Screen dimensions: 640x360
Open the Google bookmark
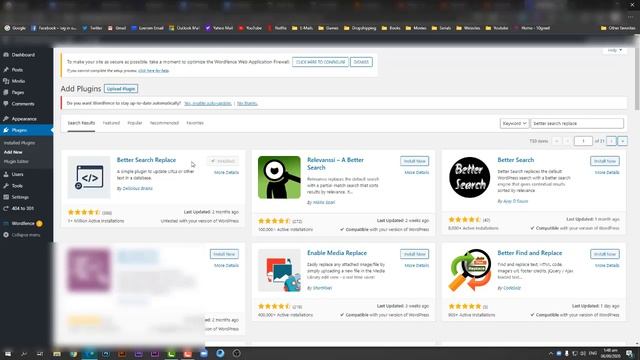coord(15,28)
